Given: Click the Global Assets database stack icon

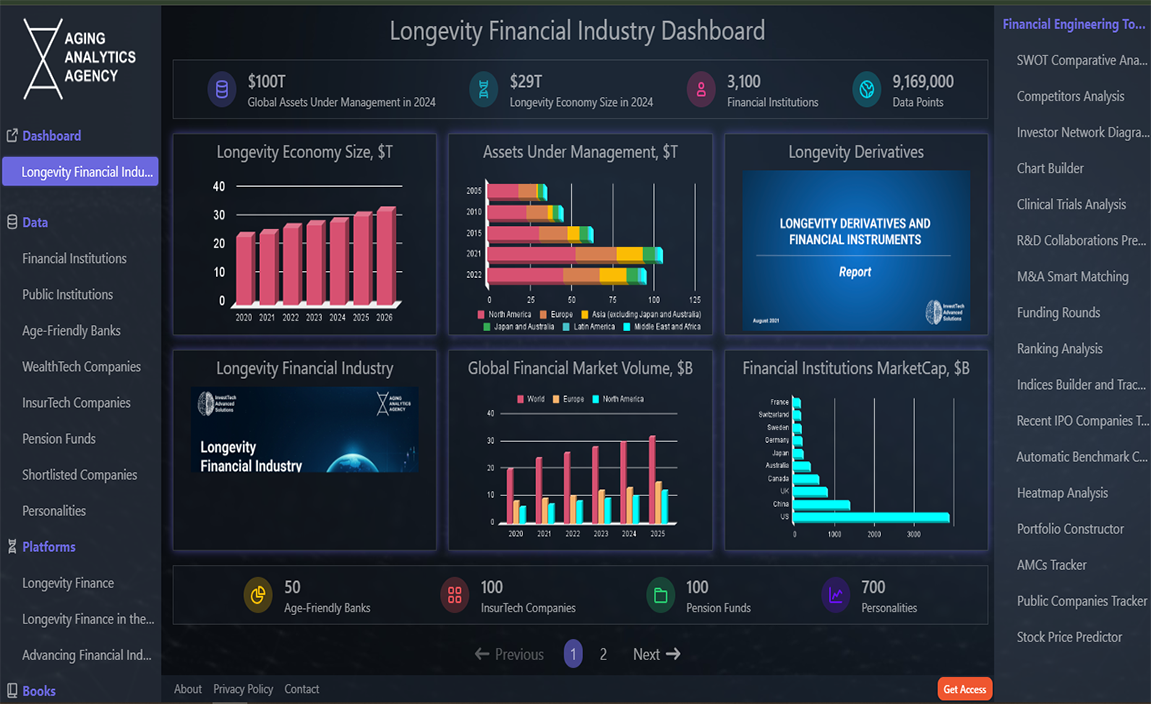Looking at the screenshot, I should (221, 90).
